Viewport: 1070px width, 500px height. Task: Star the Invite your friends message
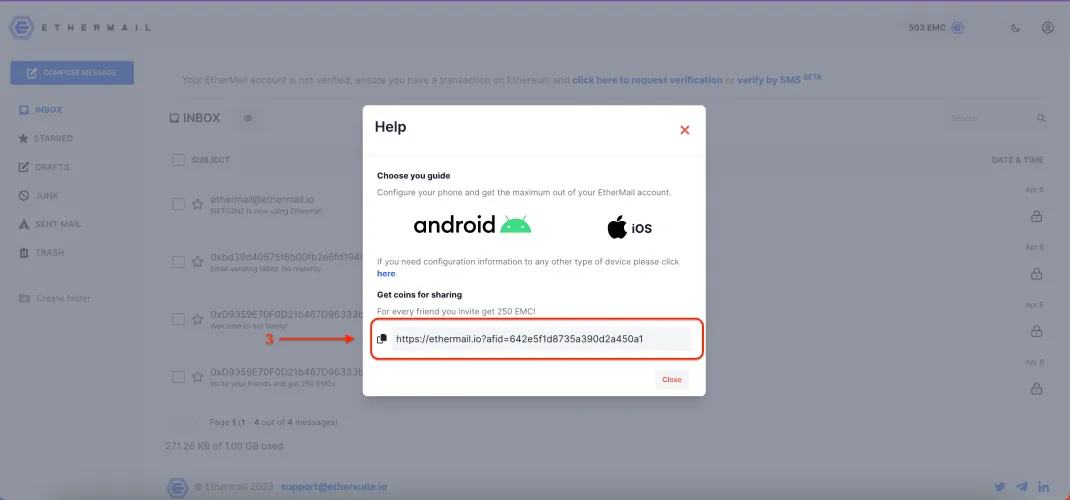[x=197, y=377]
